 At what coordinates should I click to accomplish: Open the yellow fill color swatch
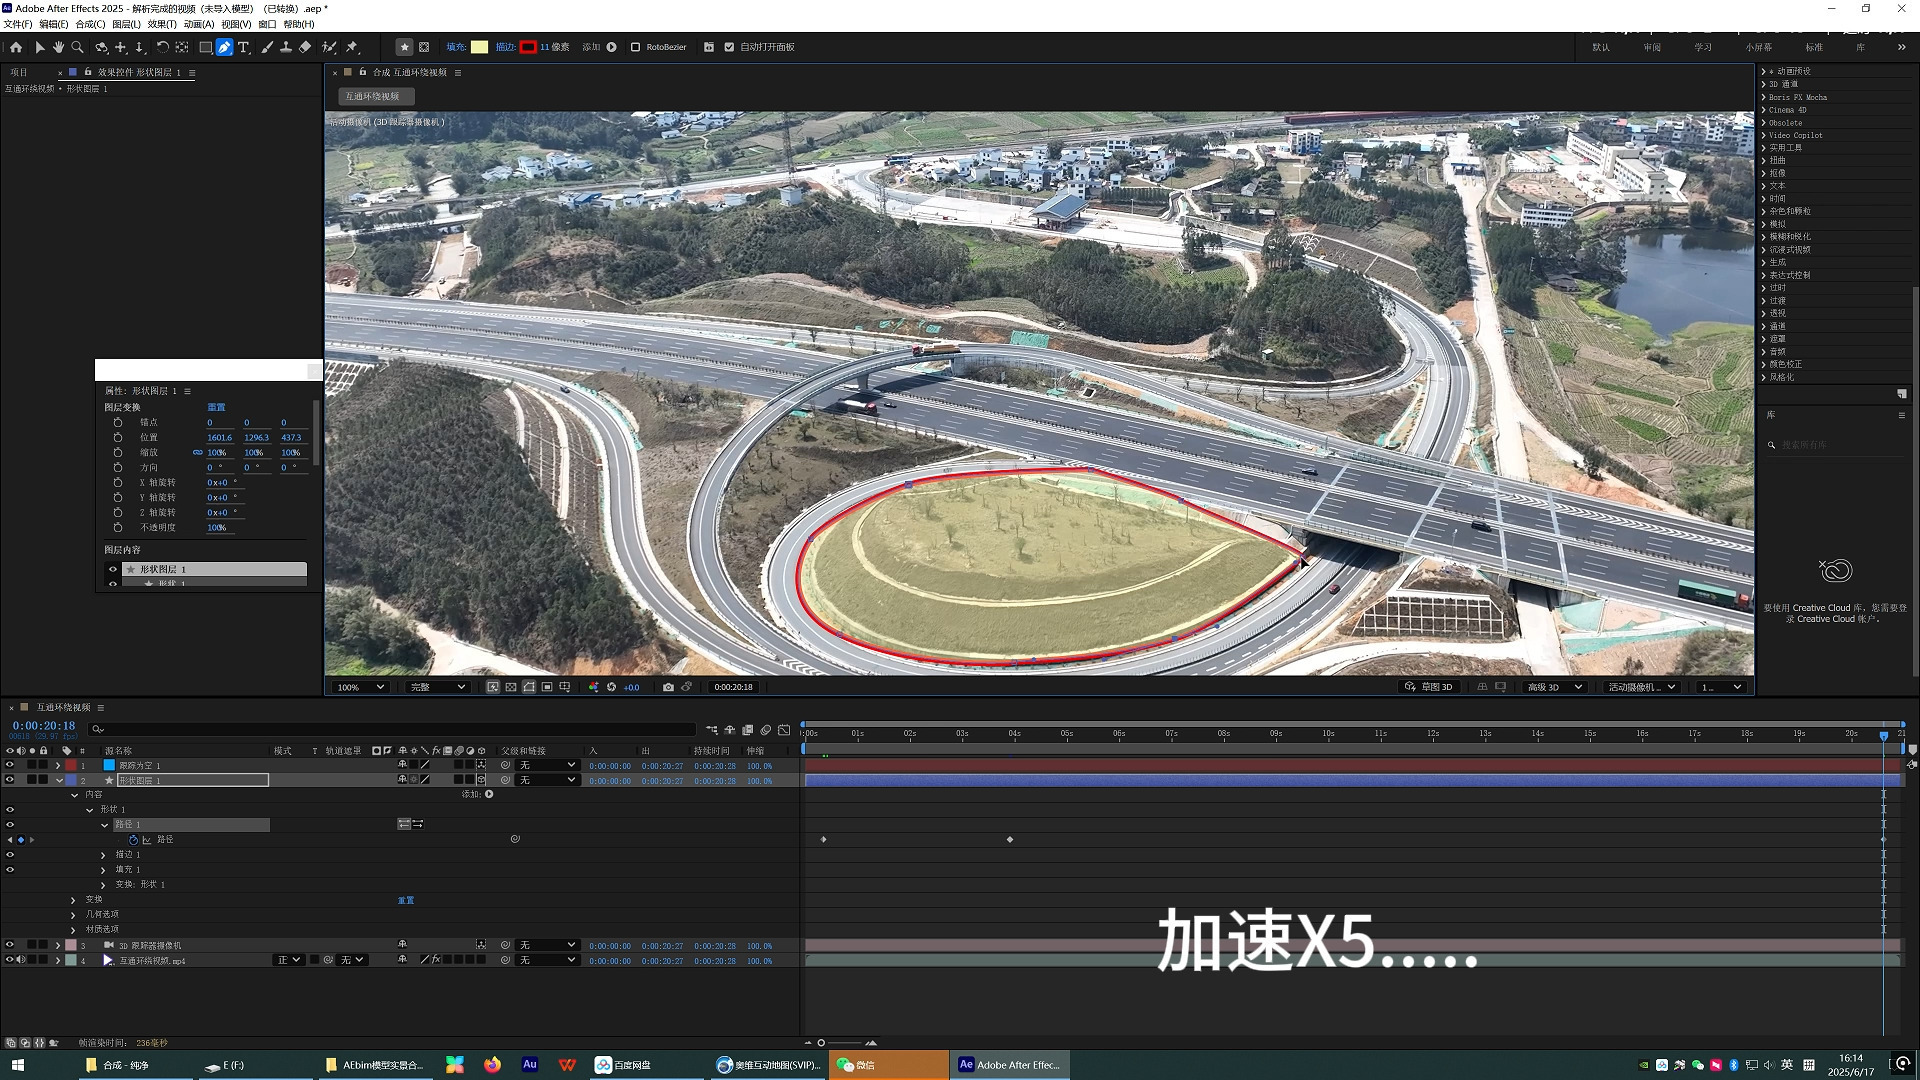click(x=480, y=47)
